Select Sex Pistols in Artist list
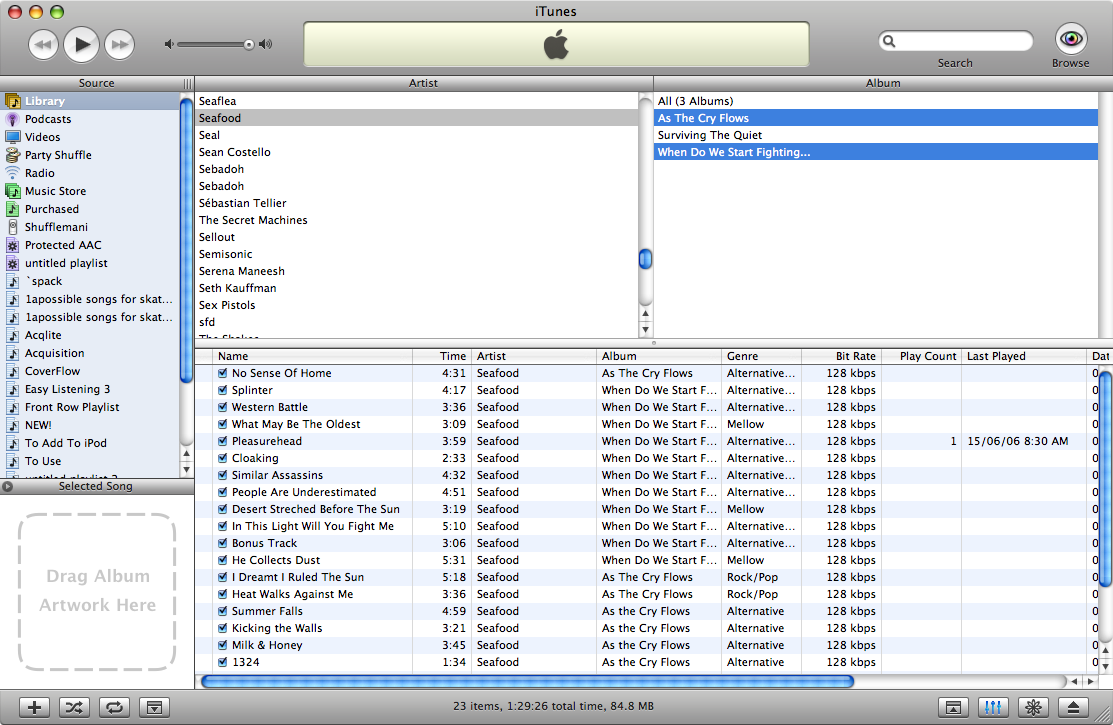 point(417,305)
